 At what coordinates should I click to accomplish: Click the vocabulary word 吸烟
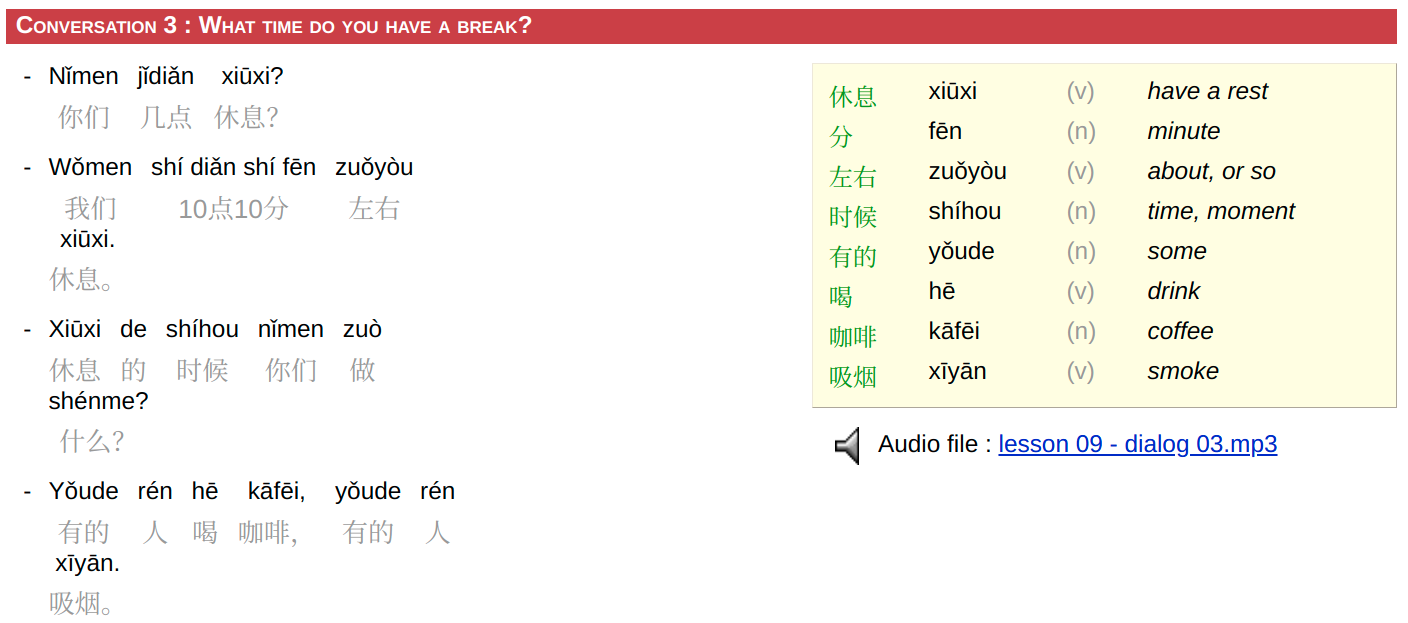853,377
